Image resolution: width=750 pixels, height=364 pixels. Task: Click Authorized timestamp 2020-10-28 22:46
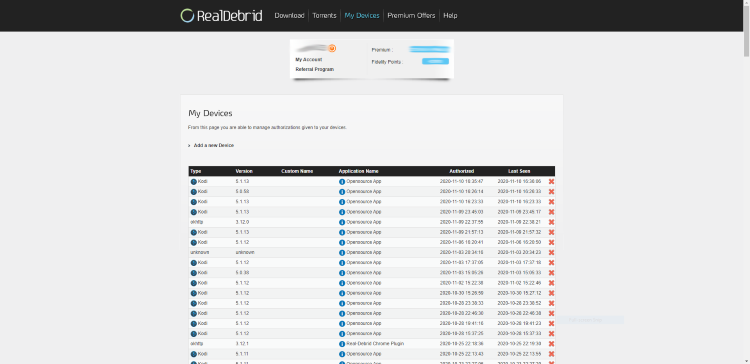462,313
